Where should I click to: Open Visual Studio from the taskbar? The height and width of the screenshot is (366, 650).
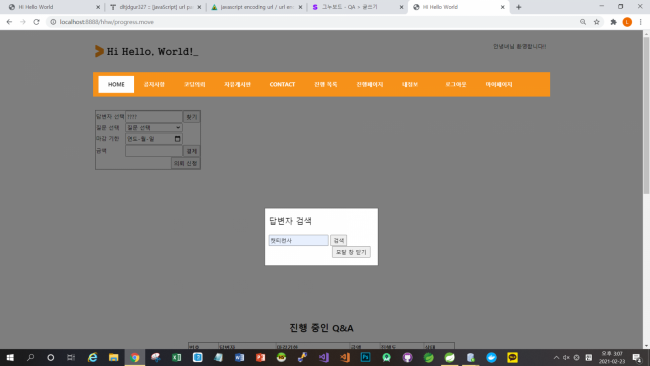pos(323,357)
